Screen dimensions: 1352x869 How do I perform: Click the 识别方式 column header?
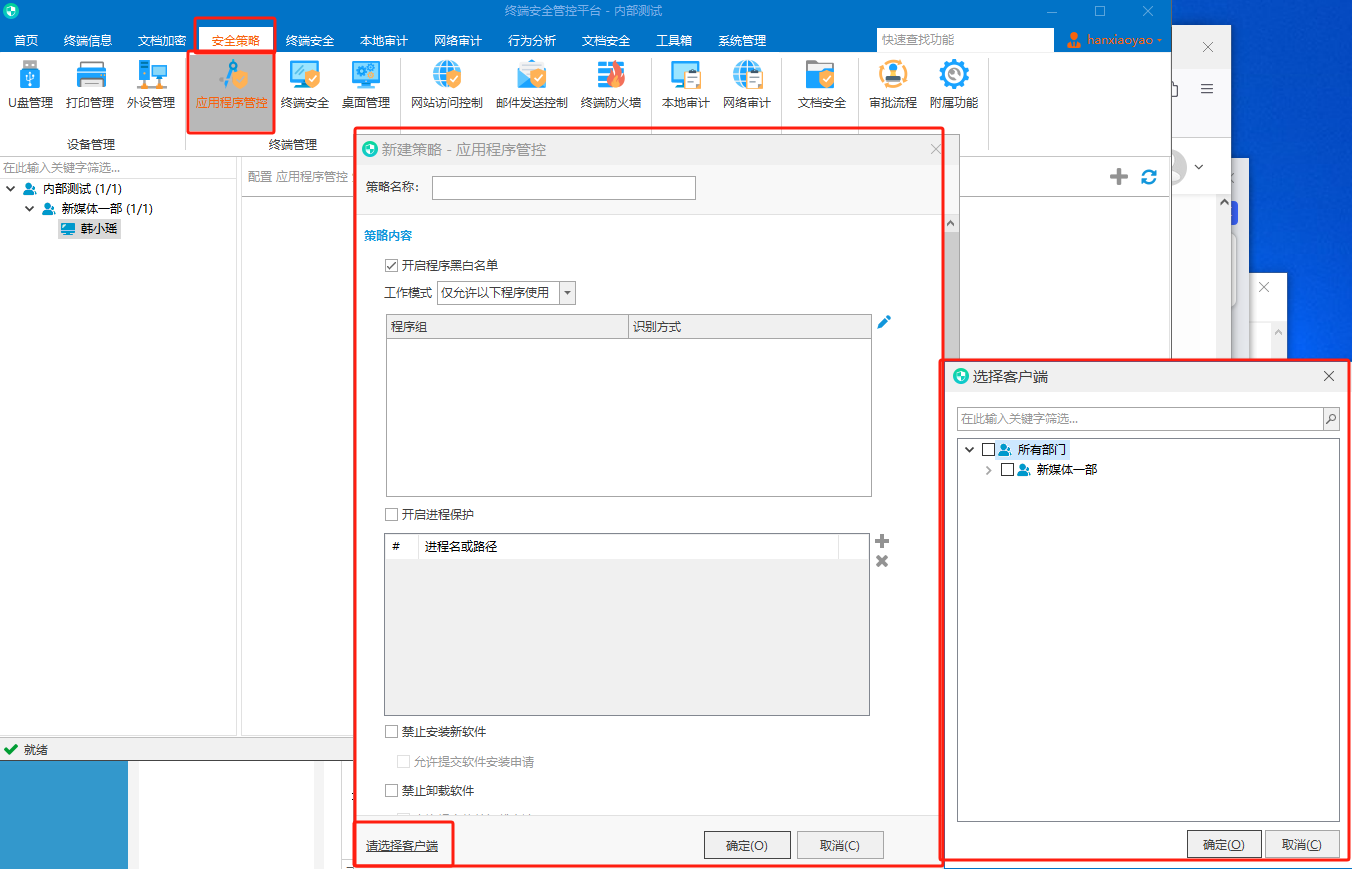pyautogui.click(x=750, y=327)
